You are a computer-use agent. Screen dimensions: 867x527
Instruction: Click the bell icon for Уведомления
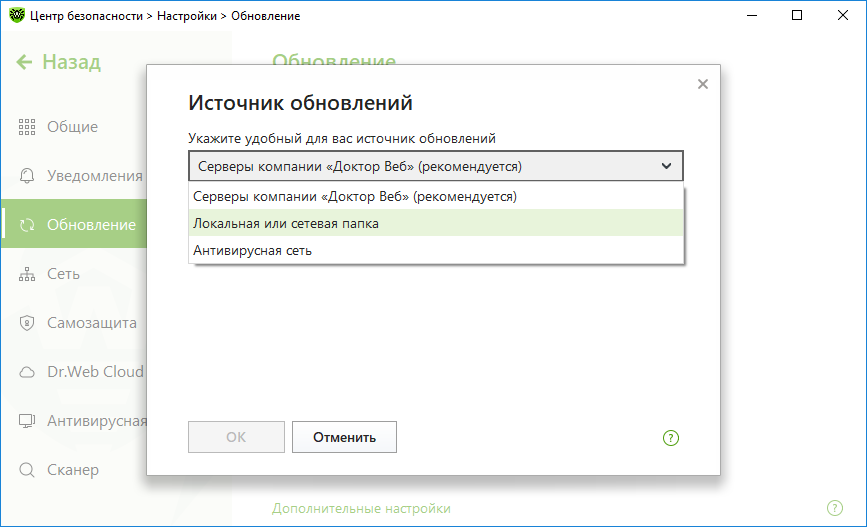pyautogui.click(x=27, y=176)
